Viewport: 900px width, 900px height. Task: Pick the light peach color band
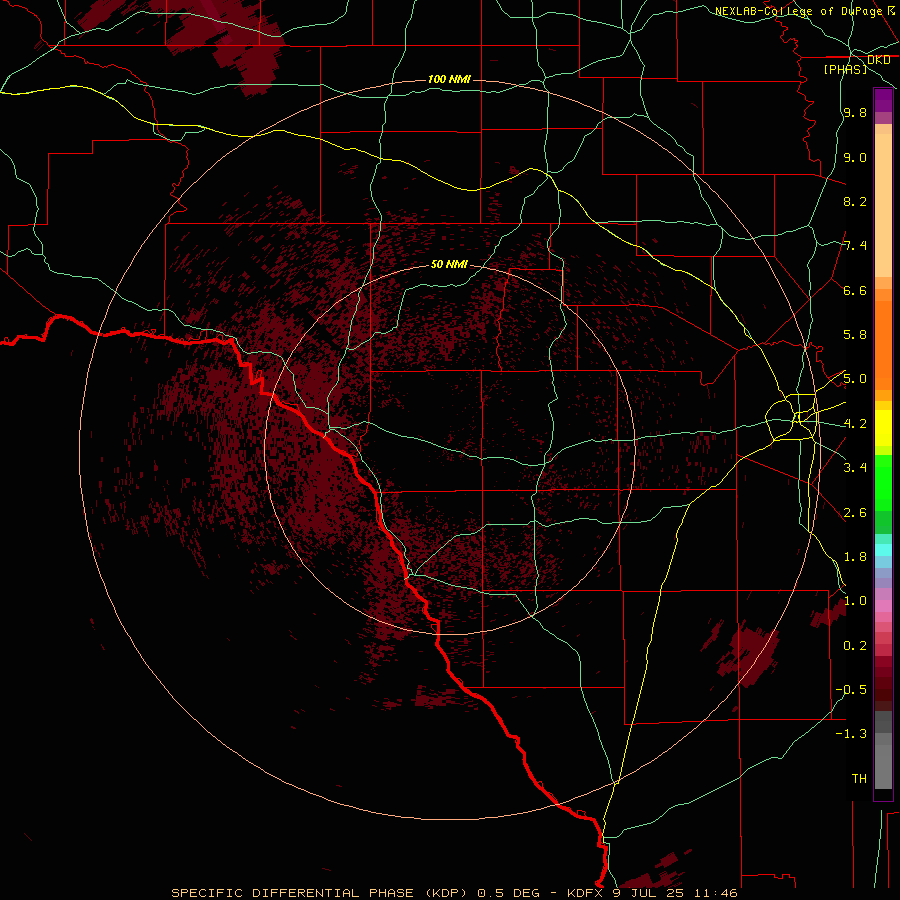pos(883,205)
